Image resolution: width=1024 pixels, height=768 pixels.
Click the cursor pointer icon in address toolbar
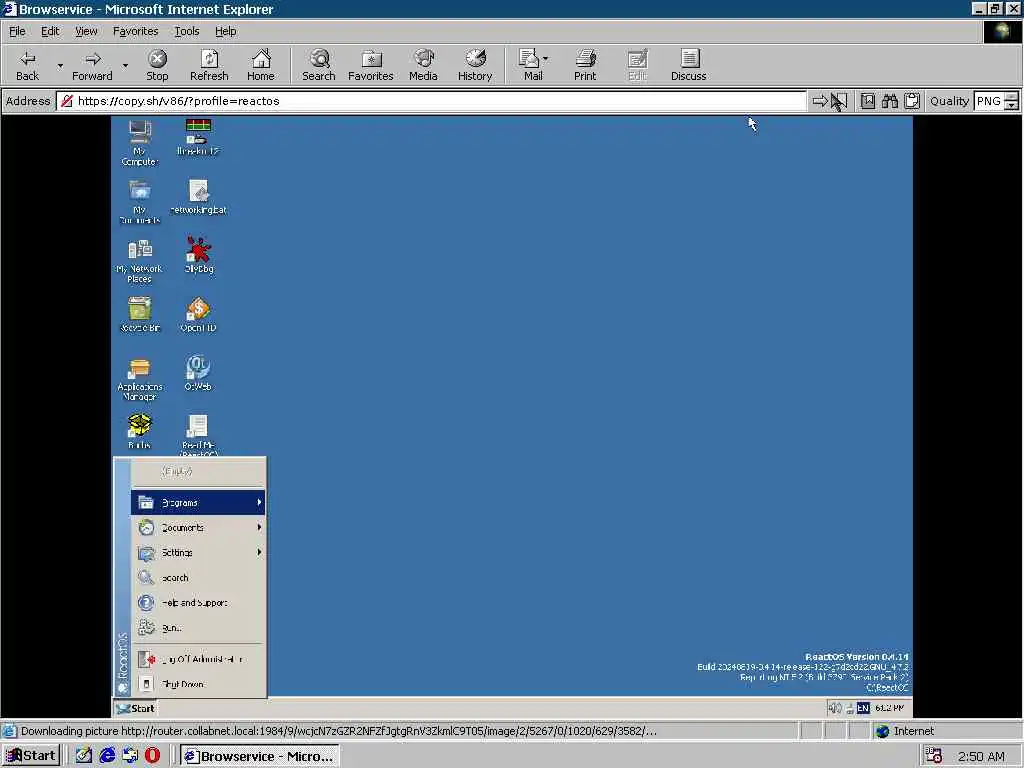839,101
